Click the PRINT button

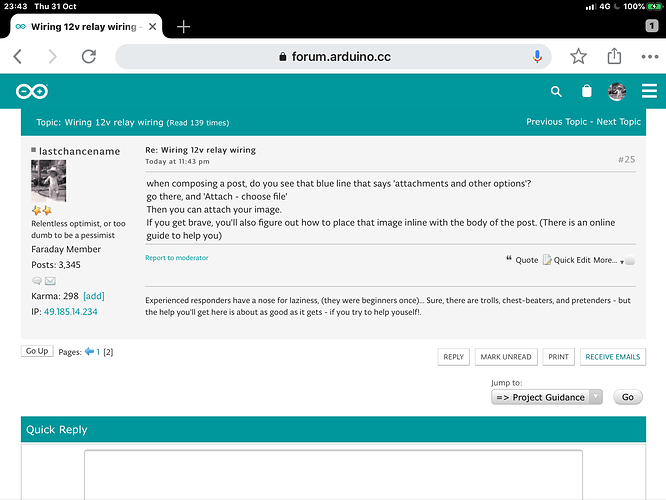pos(558,357)
